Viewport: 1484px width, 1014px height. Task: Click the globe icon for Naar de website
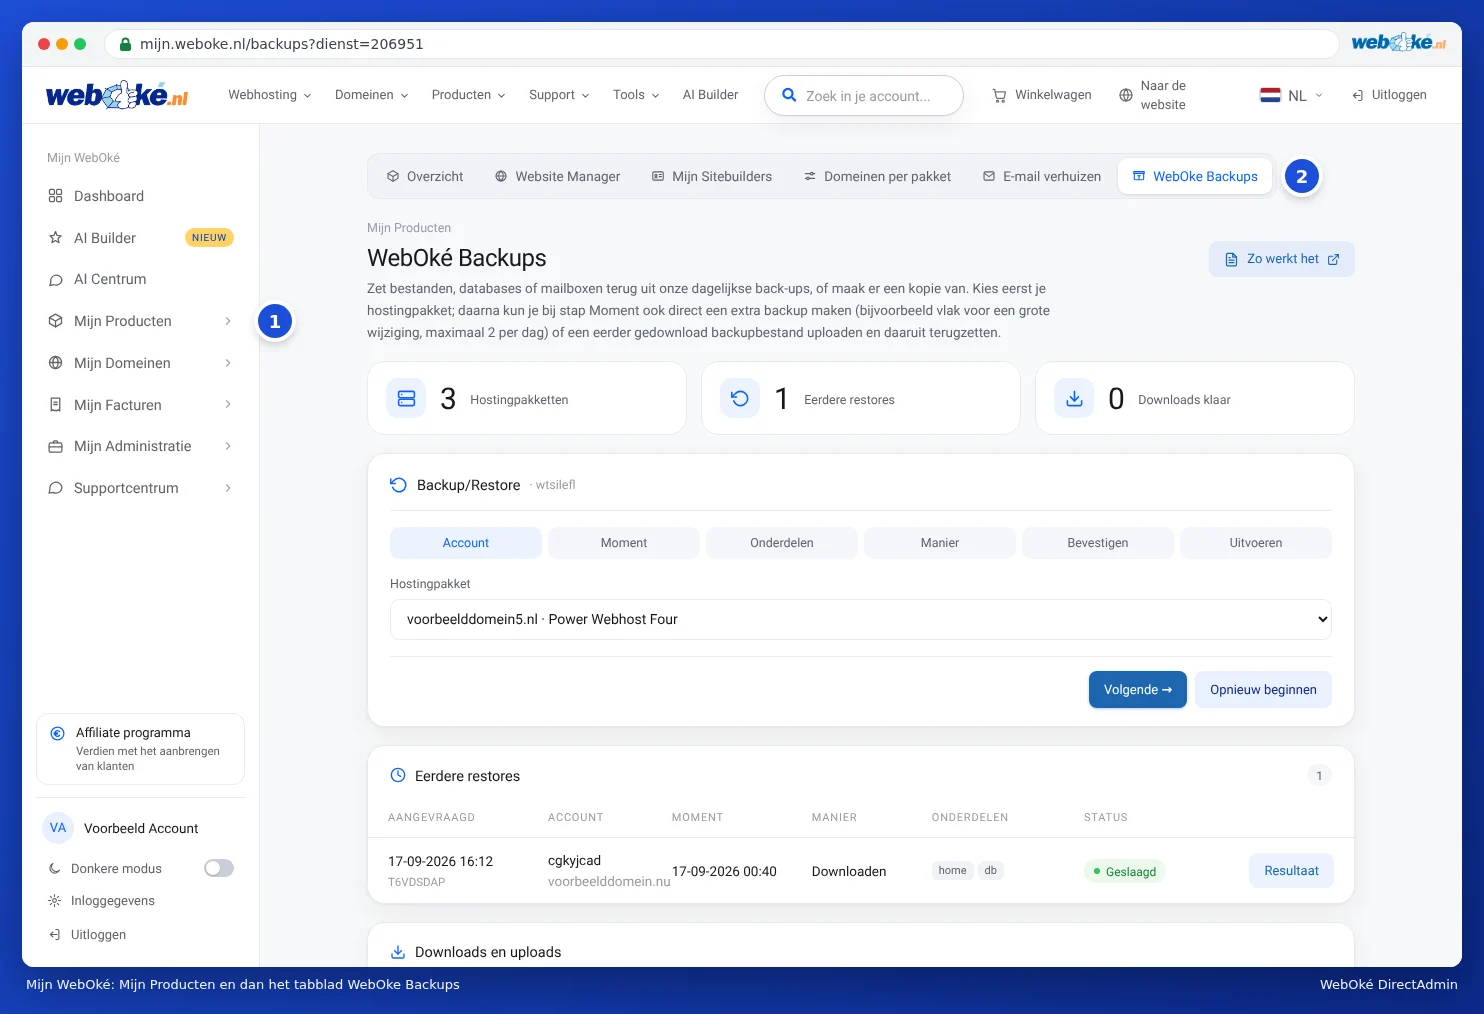click(x=1126, y=95)
